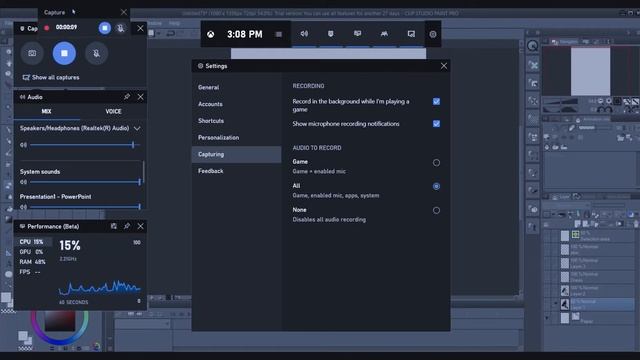Pin the Audio widget
640x360 pixels.
point(127,97)
